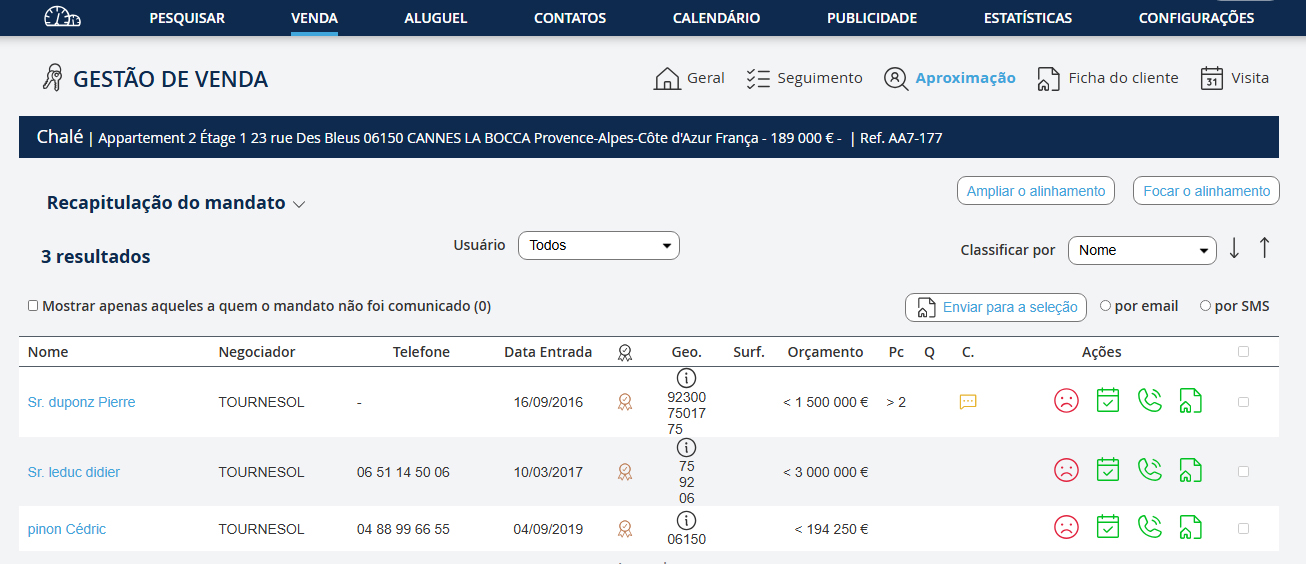Tick the select-all checkbox in table header

pos(1243,352)
